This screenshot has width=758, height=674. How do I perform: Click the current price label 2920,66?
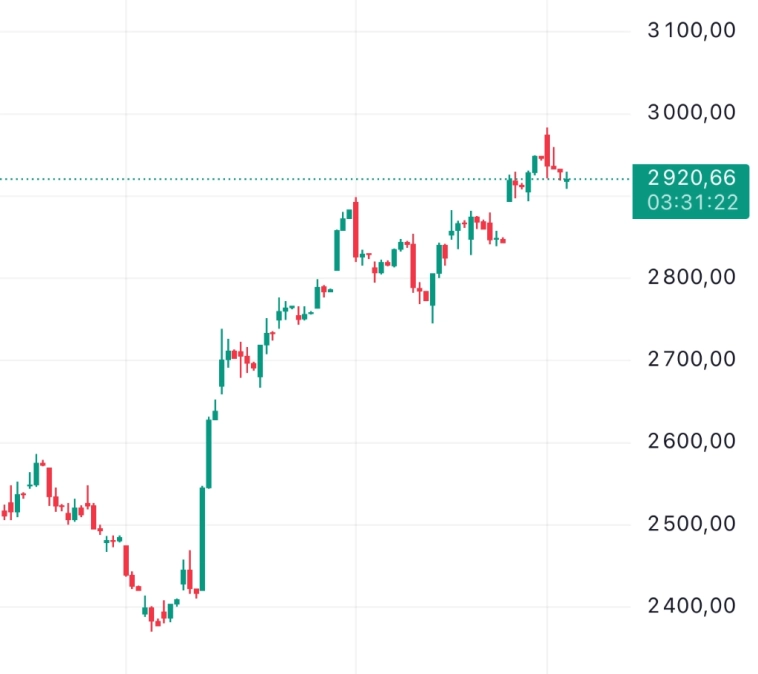coord(691,178)
